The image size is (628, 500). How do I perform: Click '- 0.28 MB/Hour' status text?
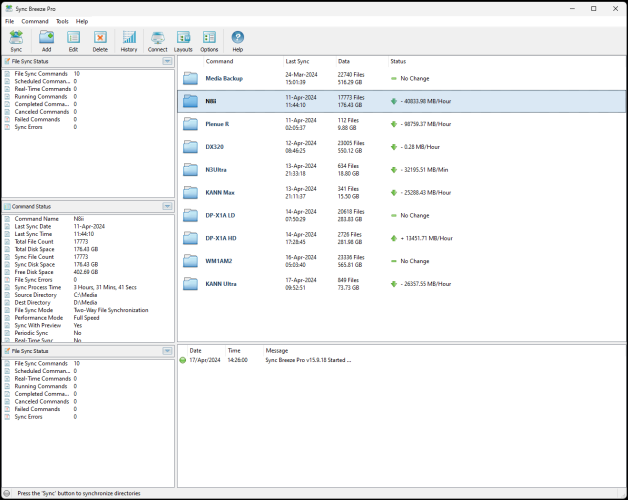pyautogui.click(x=420, y=147)
